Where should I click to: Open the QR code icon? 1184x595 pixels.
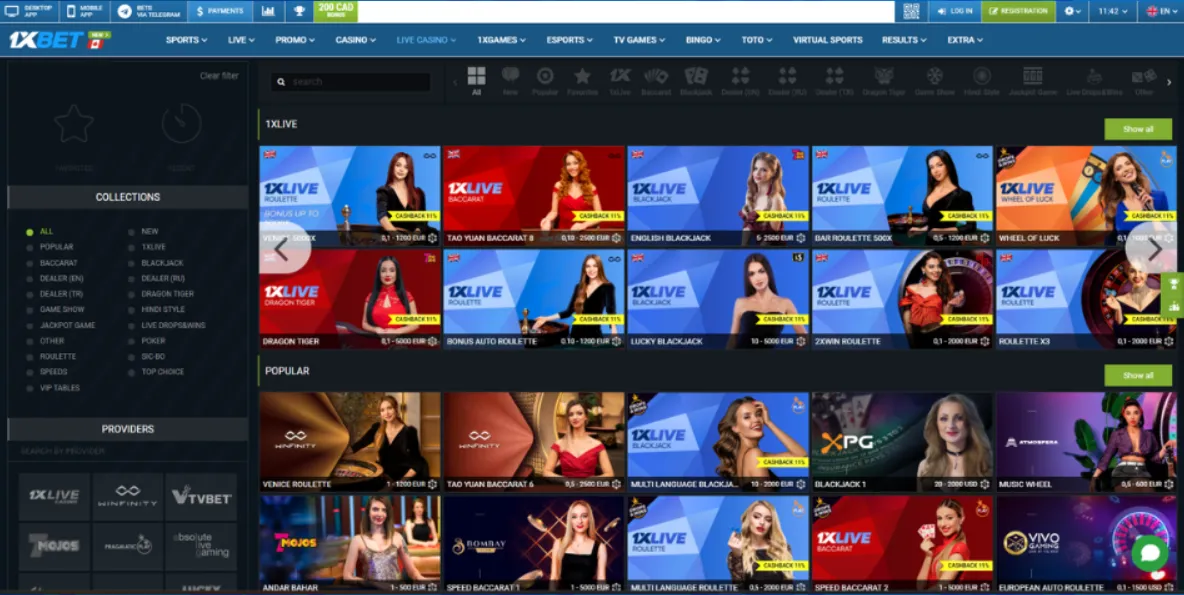pos(911,11)
